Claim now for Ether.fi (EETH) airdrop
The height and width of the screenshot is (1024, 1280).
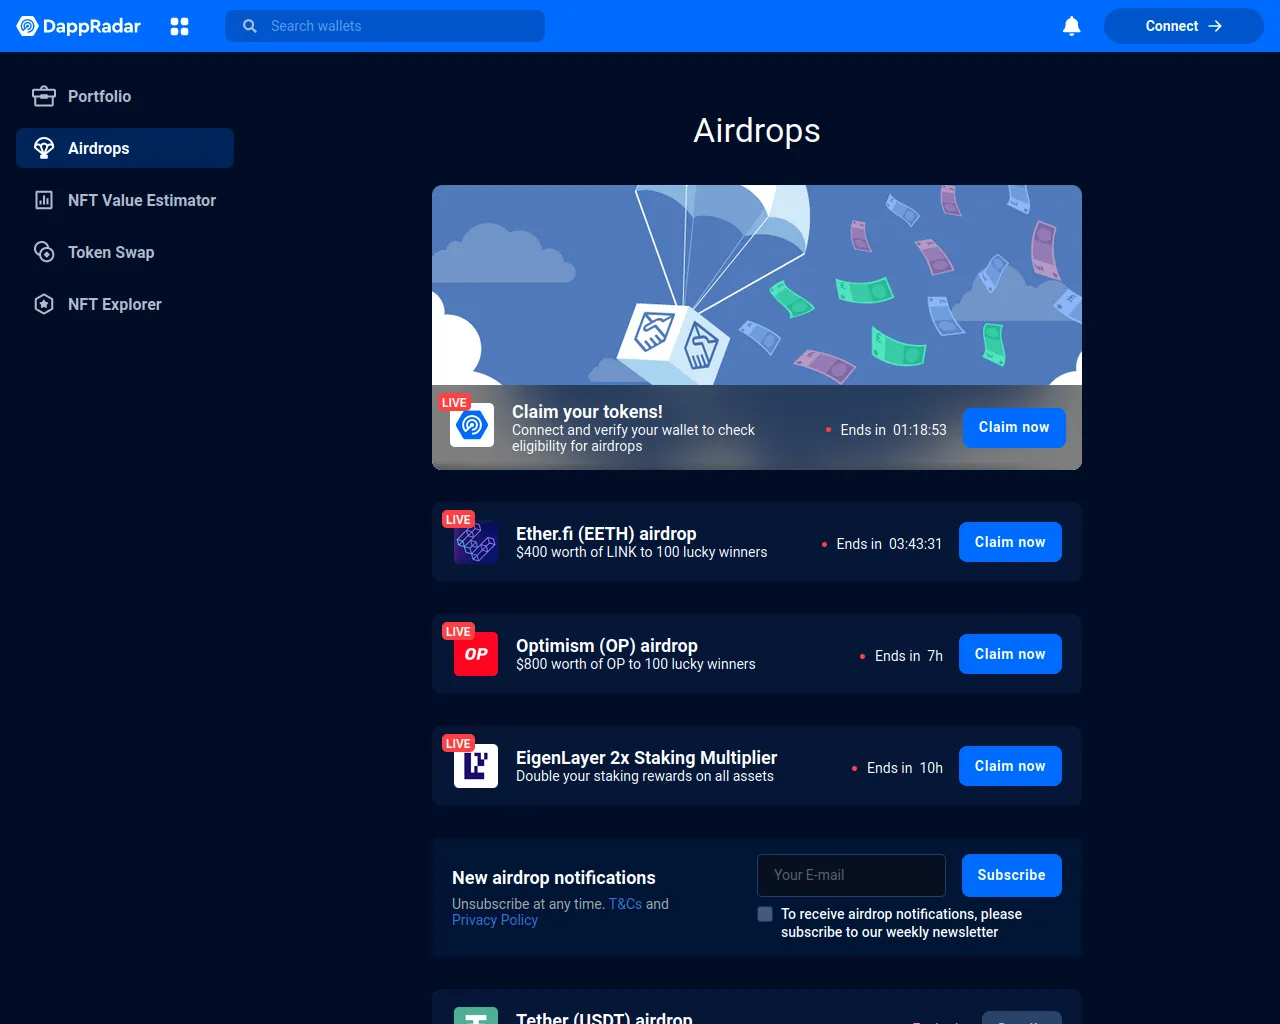click(x=1010, y=542)
